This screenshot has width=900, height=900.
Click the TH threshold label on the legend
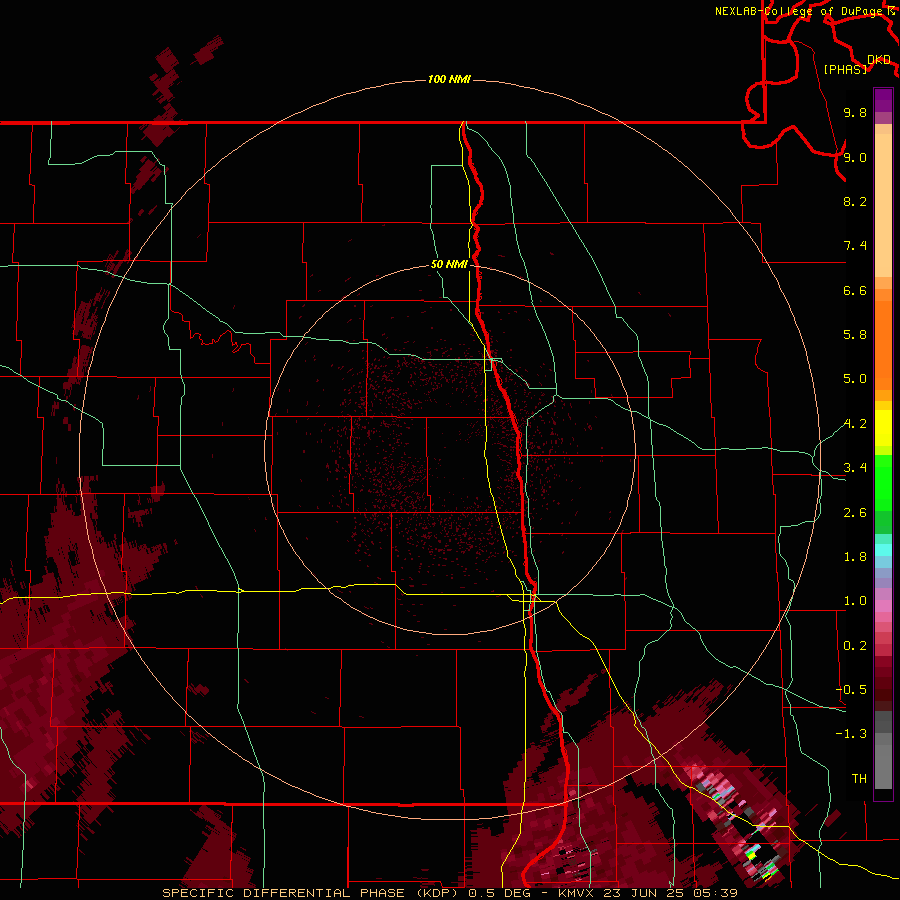(859, 779)
